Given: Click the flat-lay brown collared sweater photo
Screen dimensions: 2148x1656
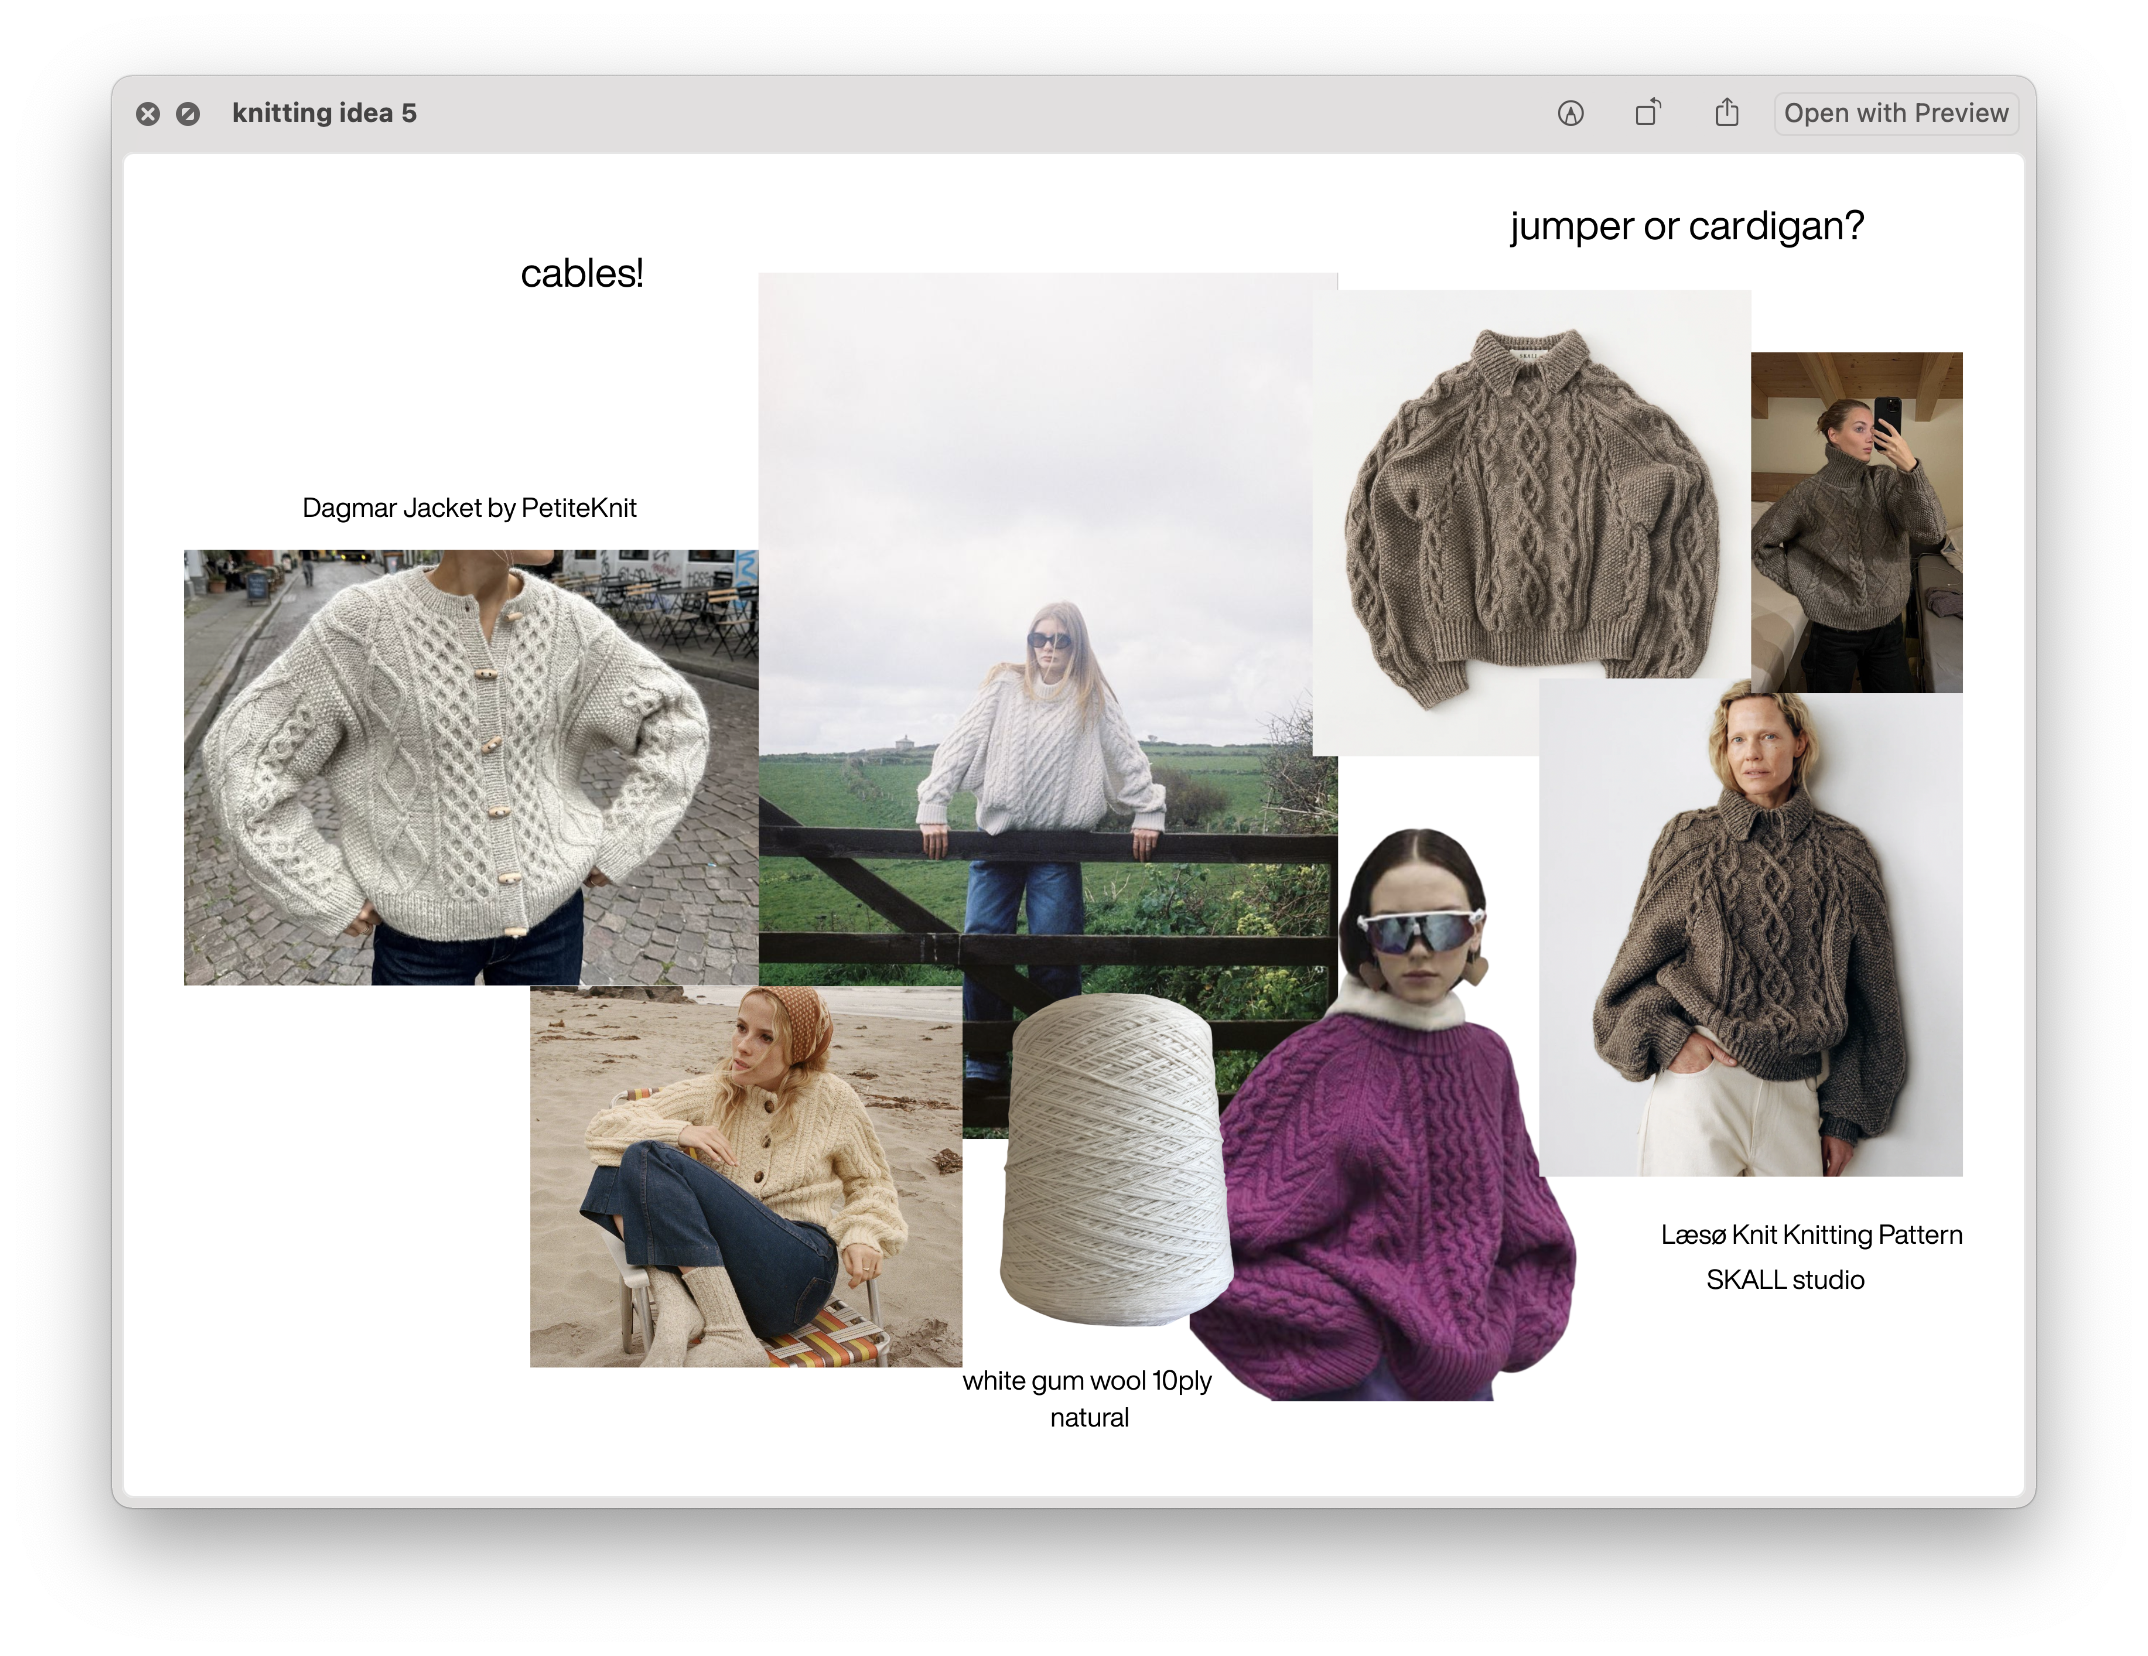Looking at the screenshot, I should click(x=1530, y=520).
